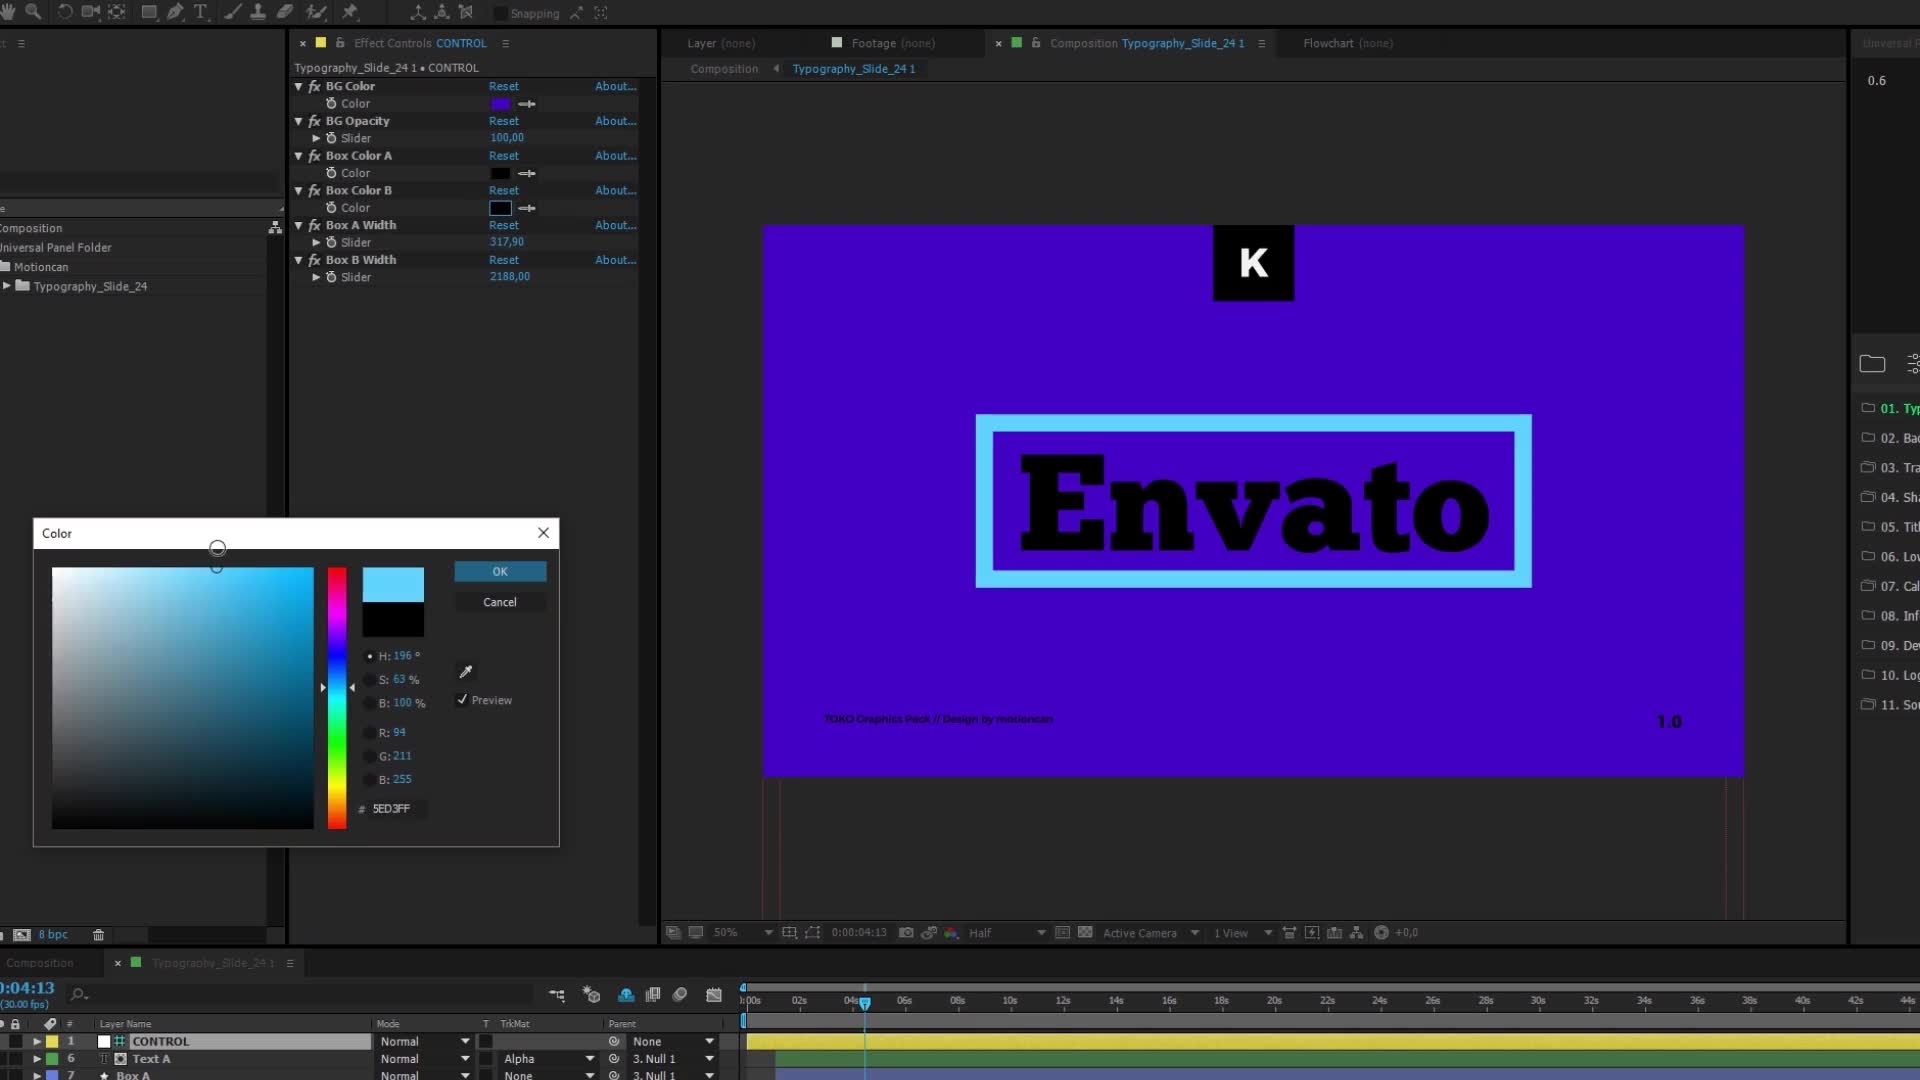Enable motion blur switch in timeline
Image resolution: width=1920 pixels, height=1080 pixels.
[680, 994]
